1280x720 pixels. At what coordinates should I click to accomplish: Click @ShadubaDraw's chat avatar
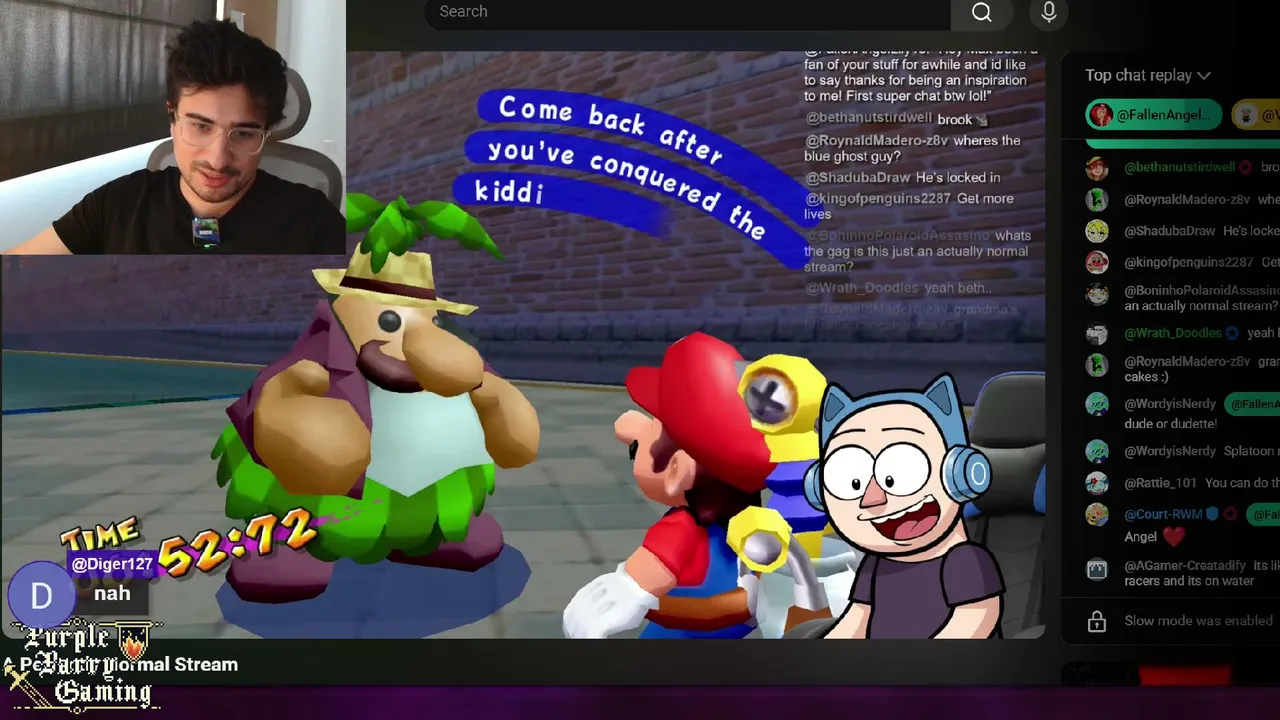(x=1097, y=231)
